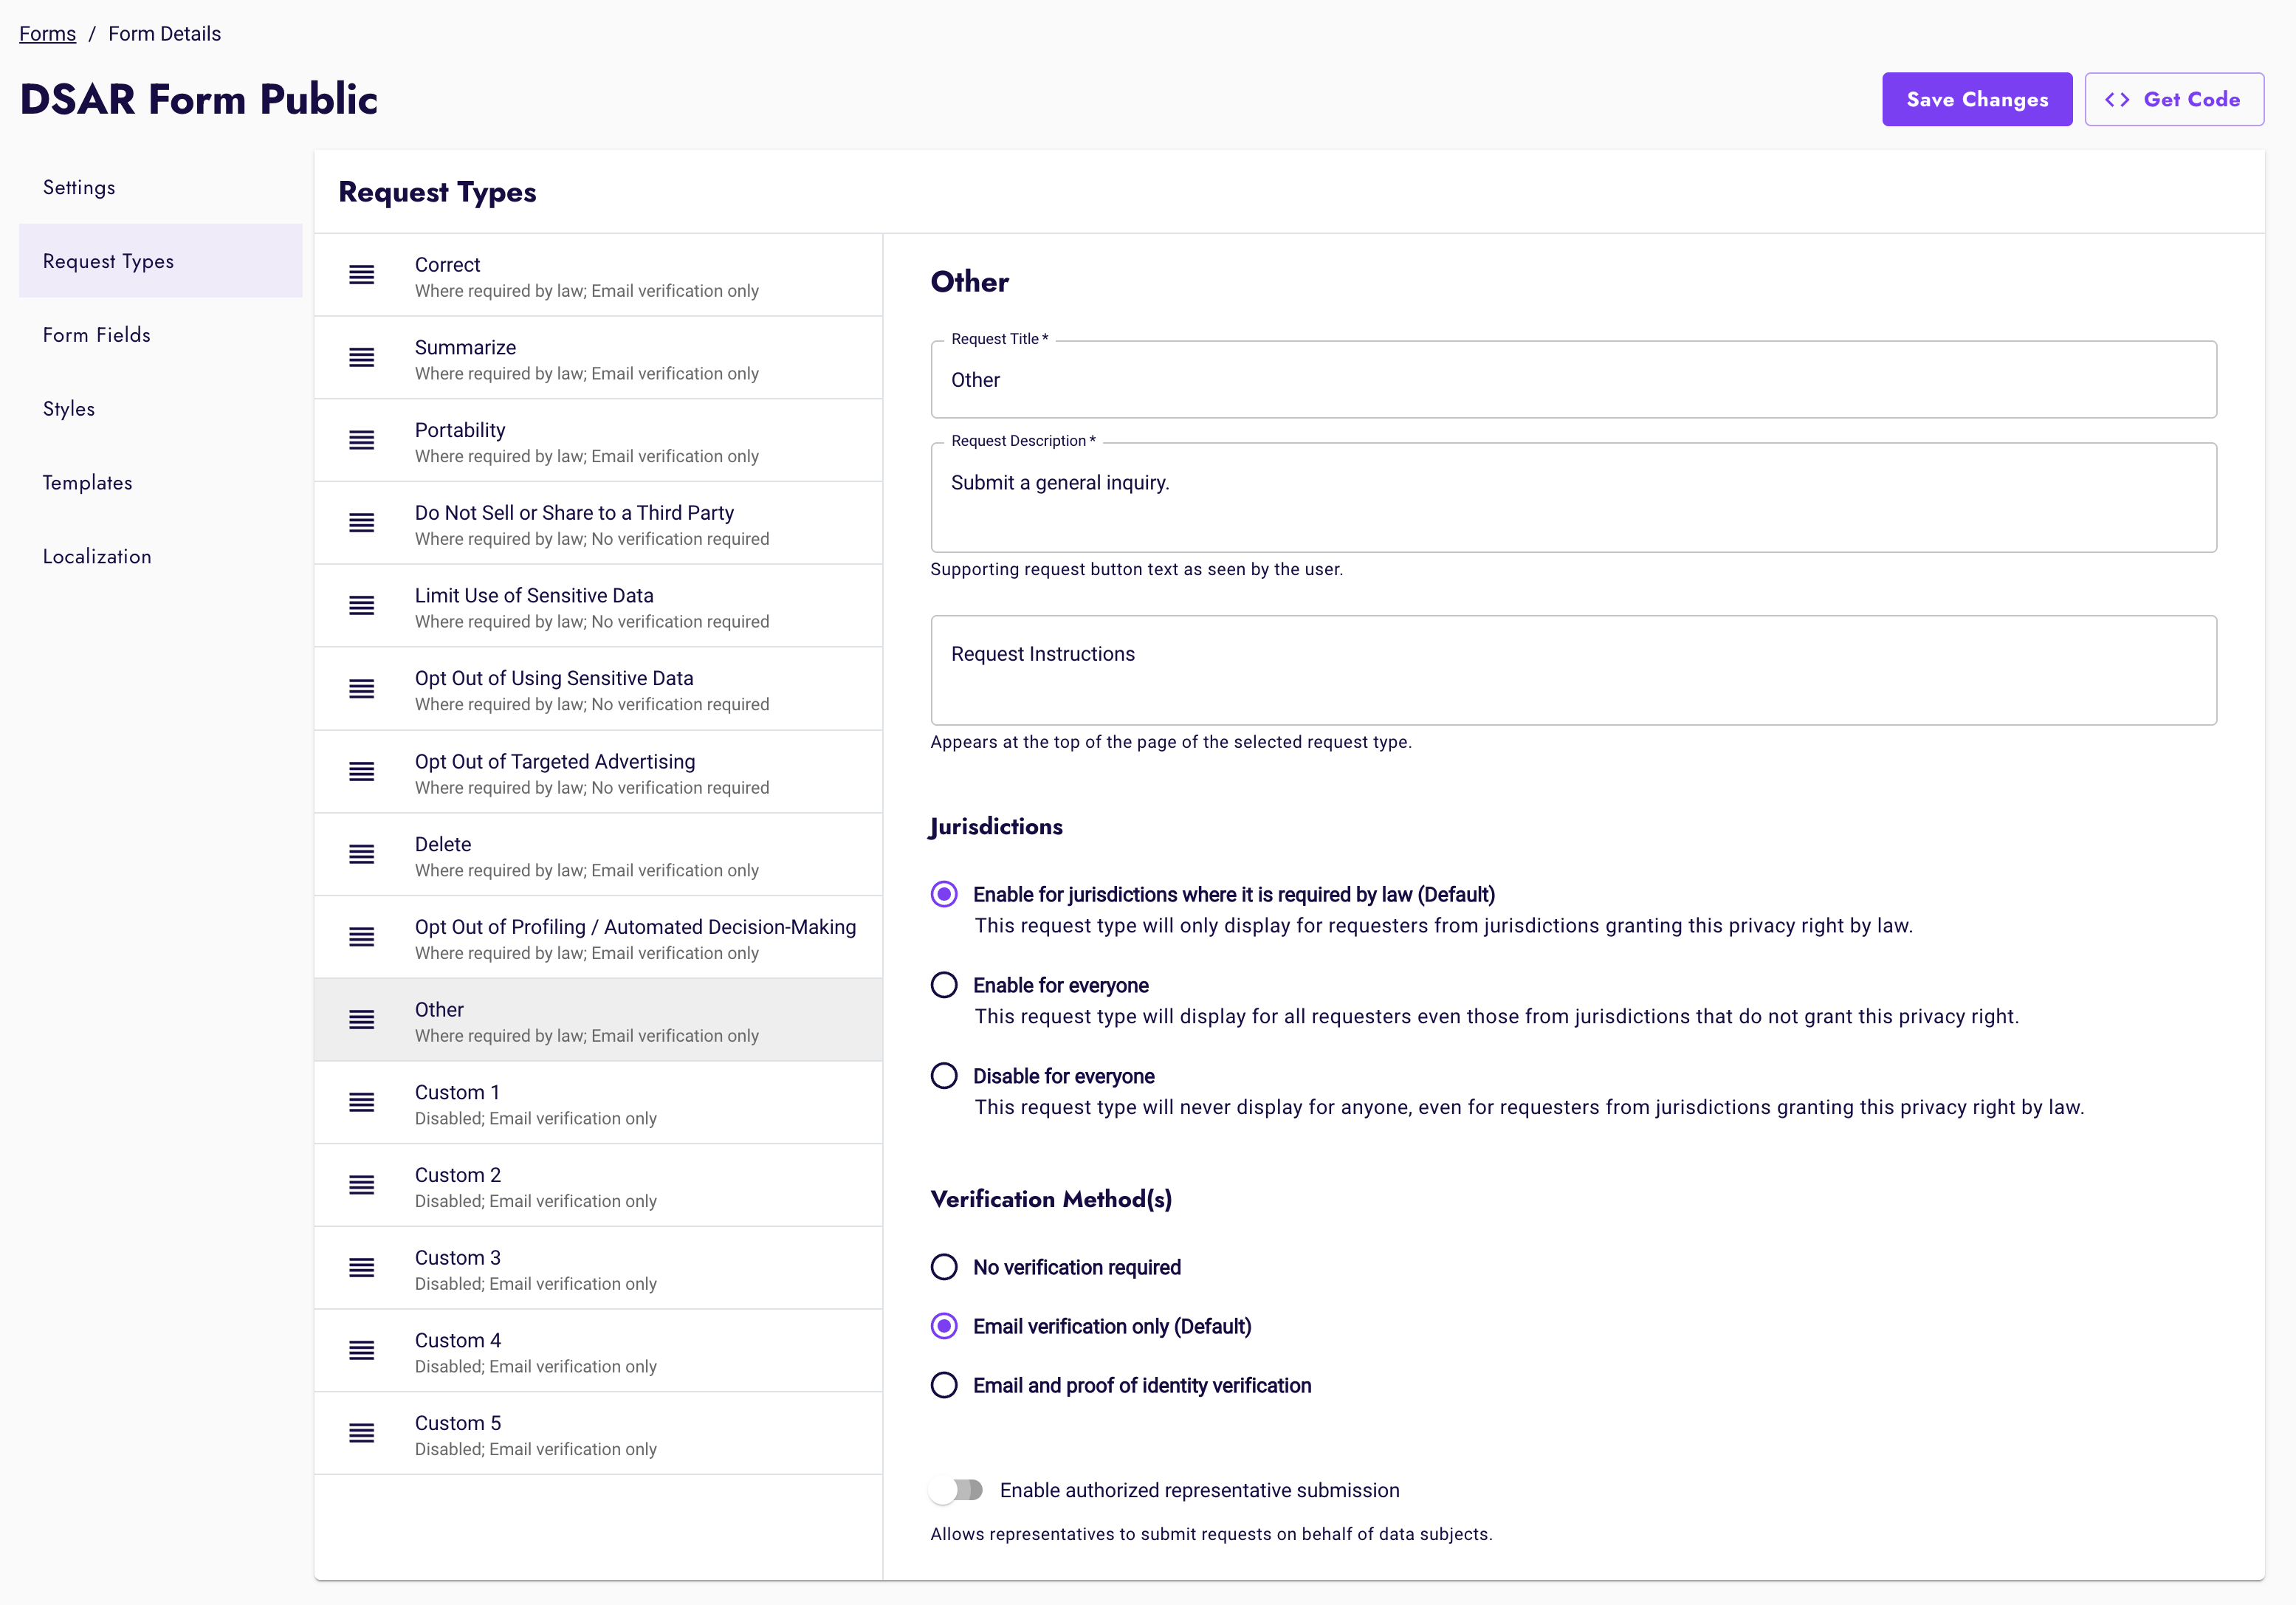Open the Settings section in sidebar
This screenshot has width=2296, height=1605.
pyautogui.click(x=79, y=187)
